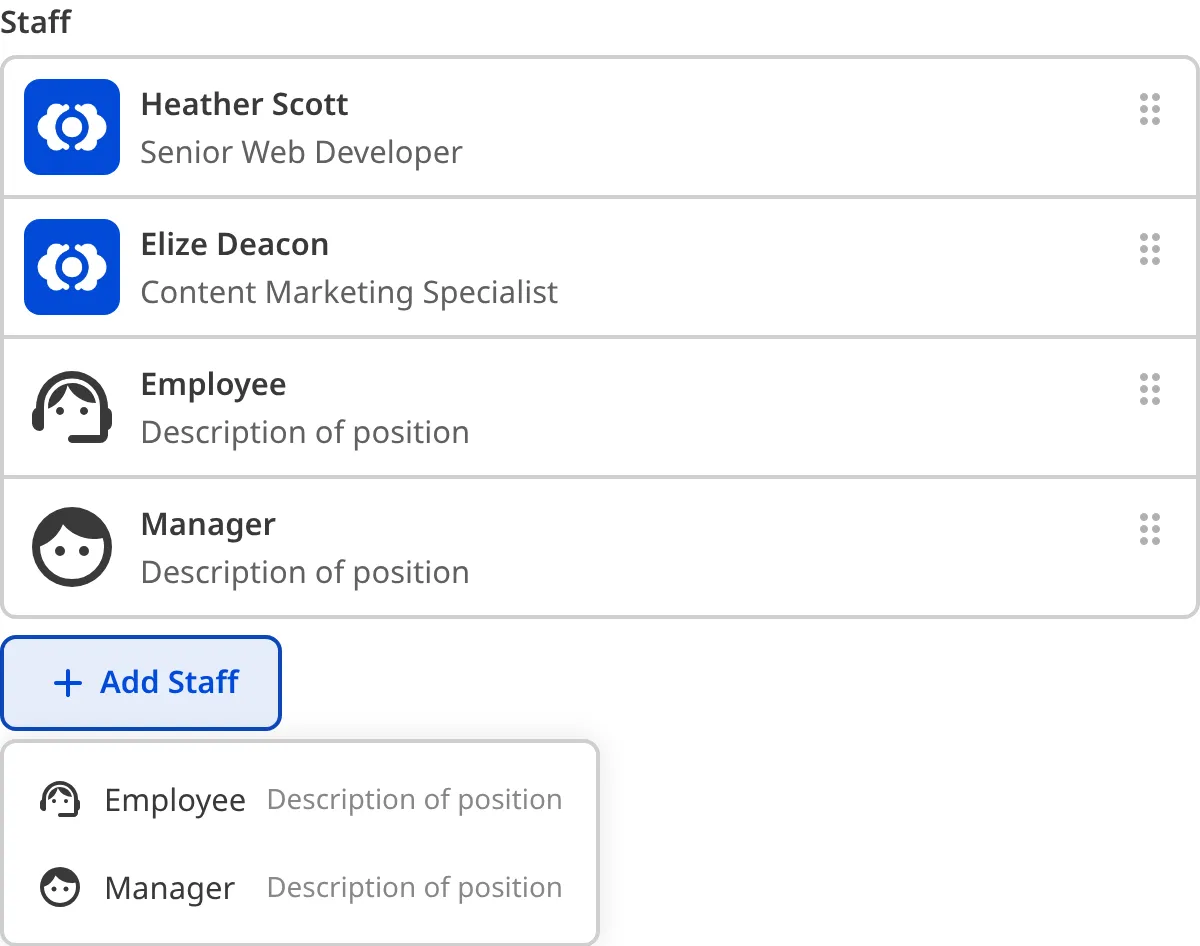This screenshot has height=946, width=1200.
Task: Click Heather Scott's blue avatar icon
Action: 71,127
